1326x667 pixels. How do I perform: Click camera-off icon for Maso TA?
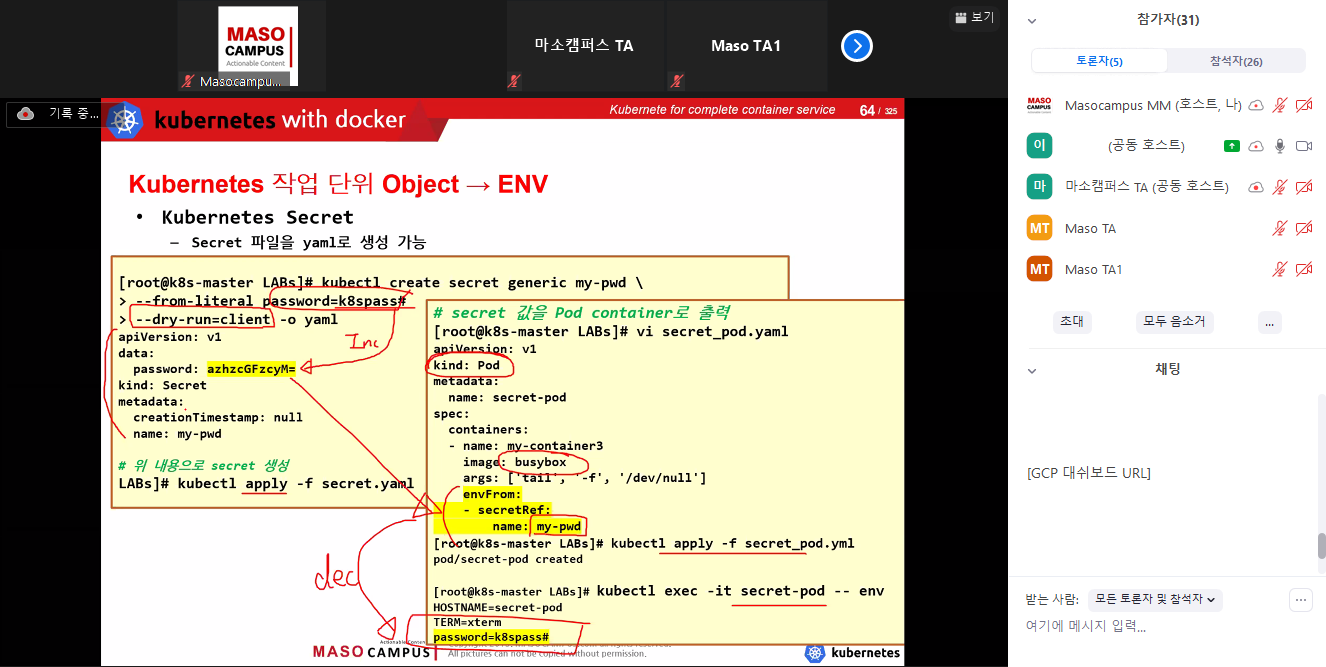(1303, 229)
